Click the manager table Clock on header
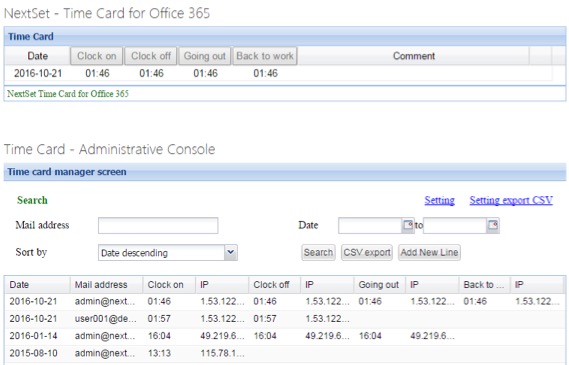 pyautogui.click(x=169, y=285)
